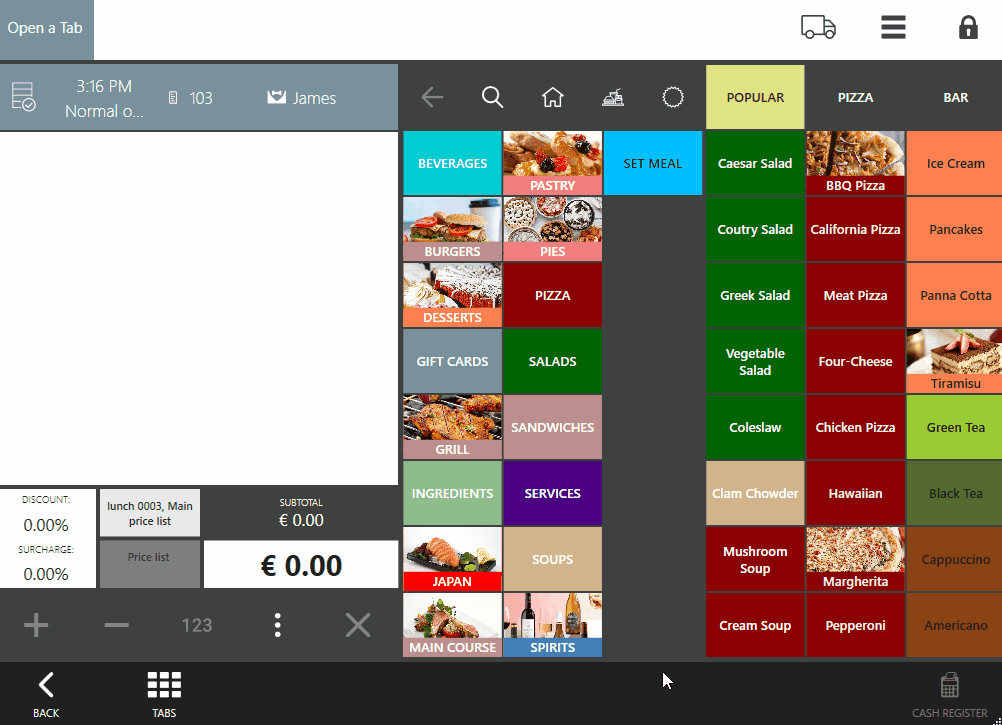Open the Tabs grid view
Viewport: 1002px width, 725px height.
coord(164,693)
